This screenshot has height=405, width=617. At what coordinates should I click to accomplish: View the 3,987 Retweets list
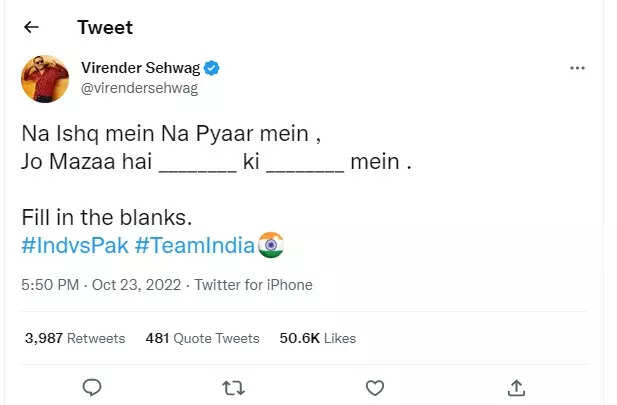coord(75,338)
